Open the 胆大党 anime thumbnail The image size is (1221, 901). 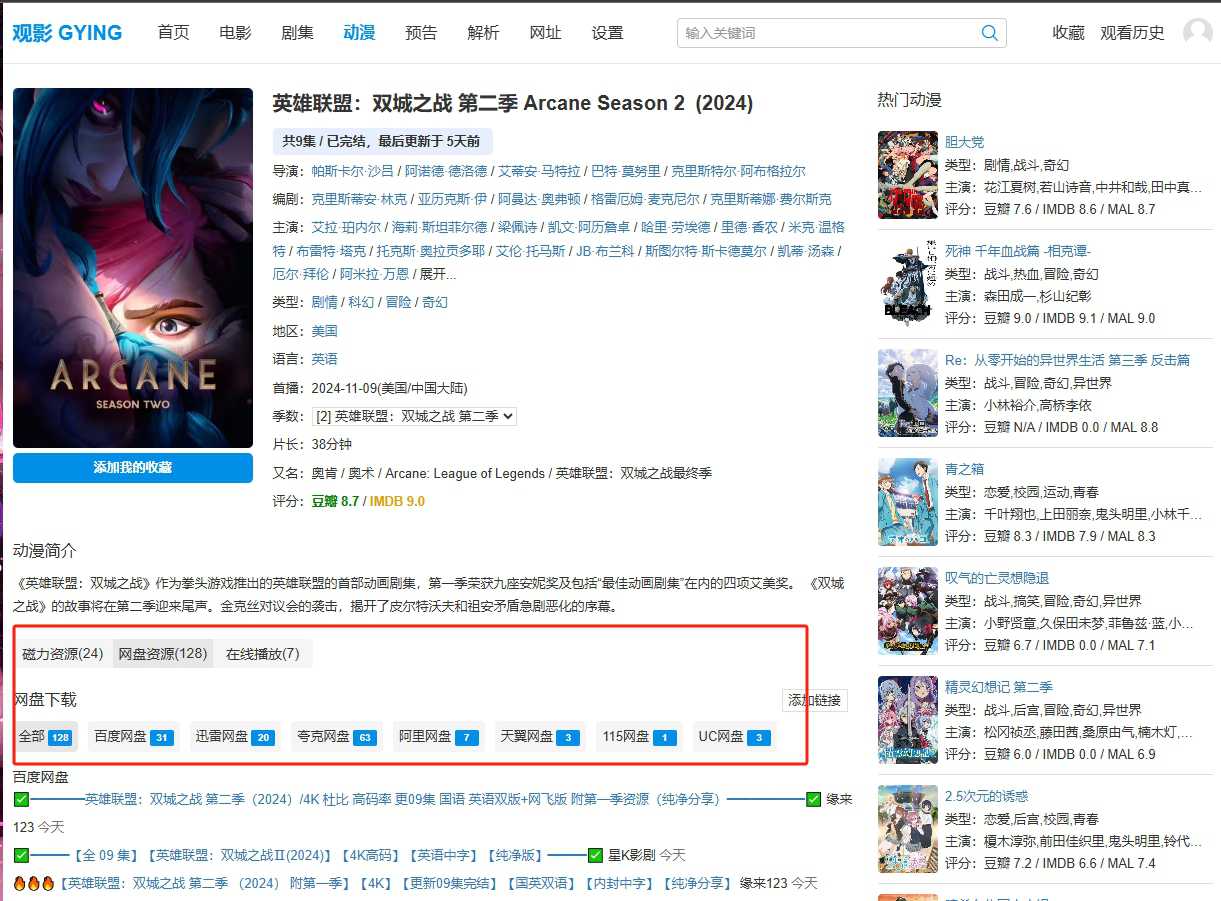(907, 175)
